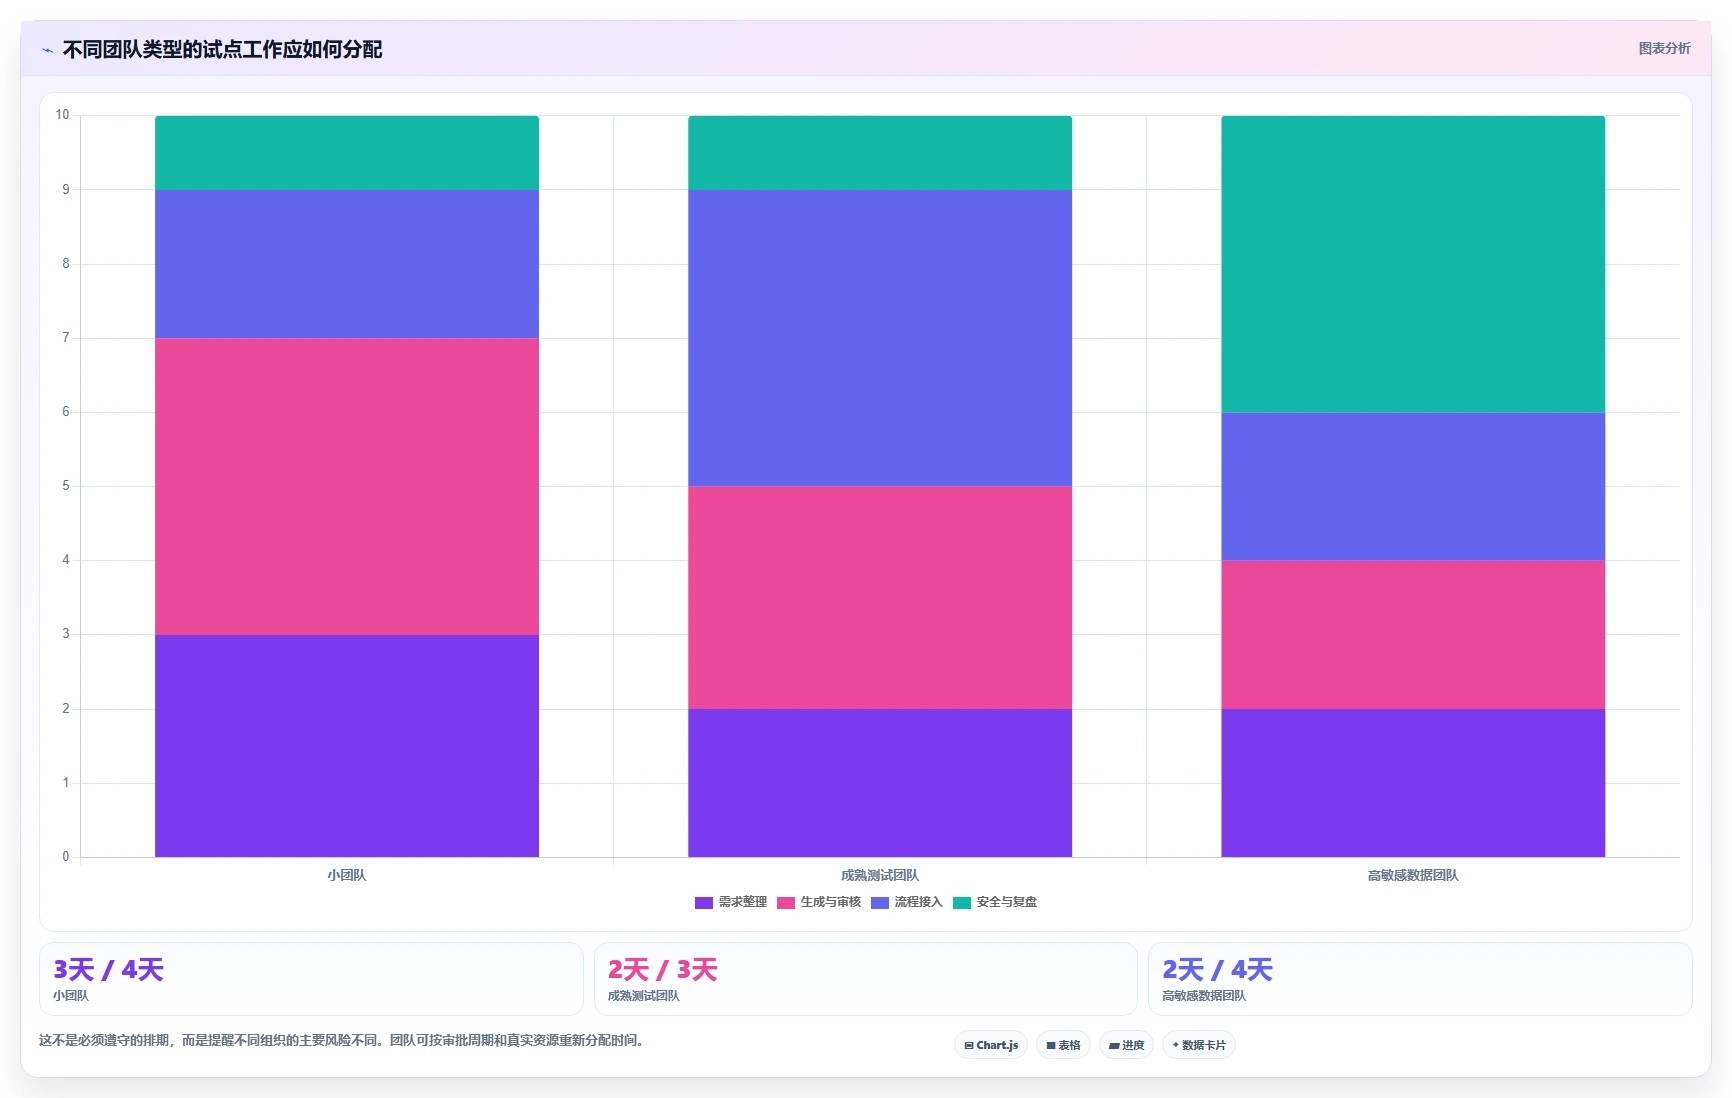Click the 成熟测试团队 安全与复盘 teal bar segment
1732x1098 pixels.
(880, 153)
